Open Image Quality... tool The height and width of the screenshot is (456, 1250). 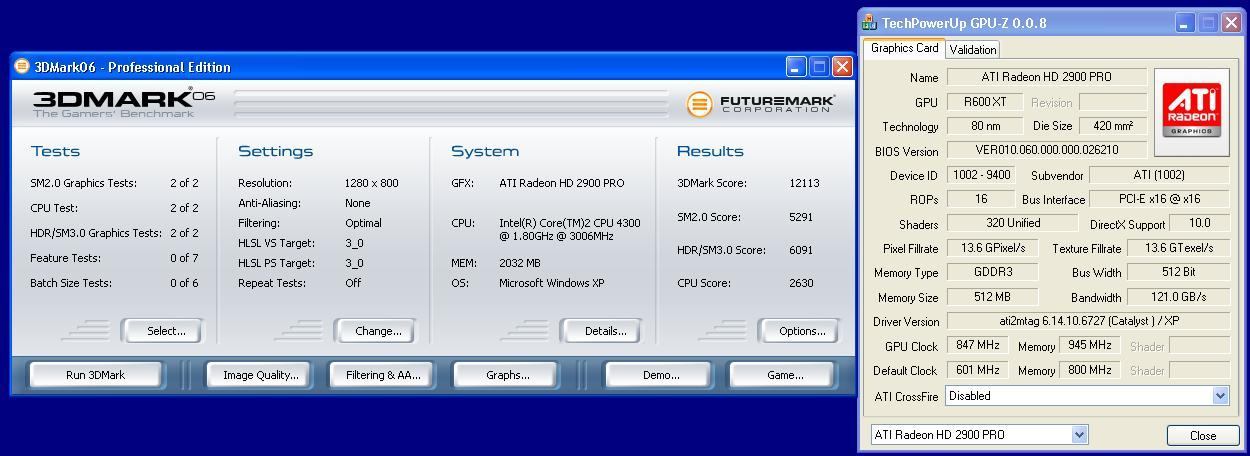[x=260, y=375]
